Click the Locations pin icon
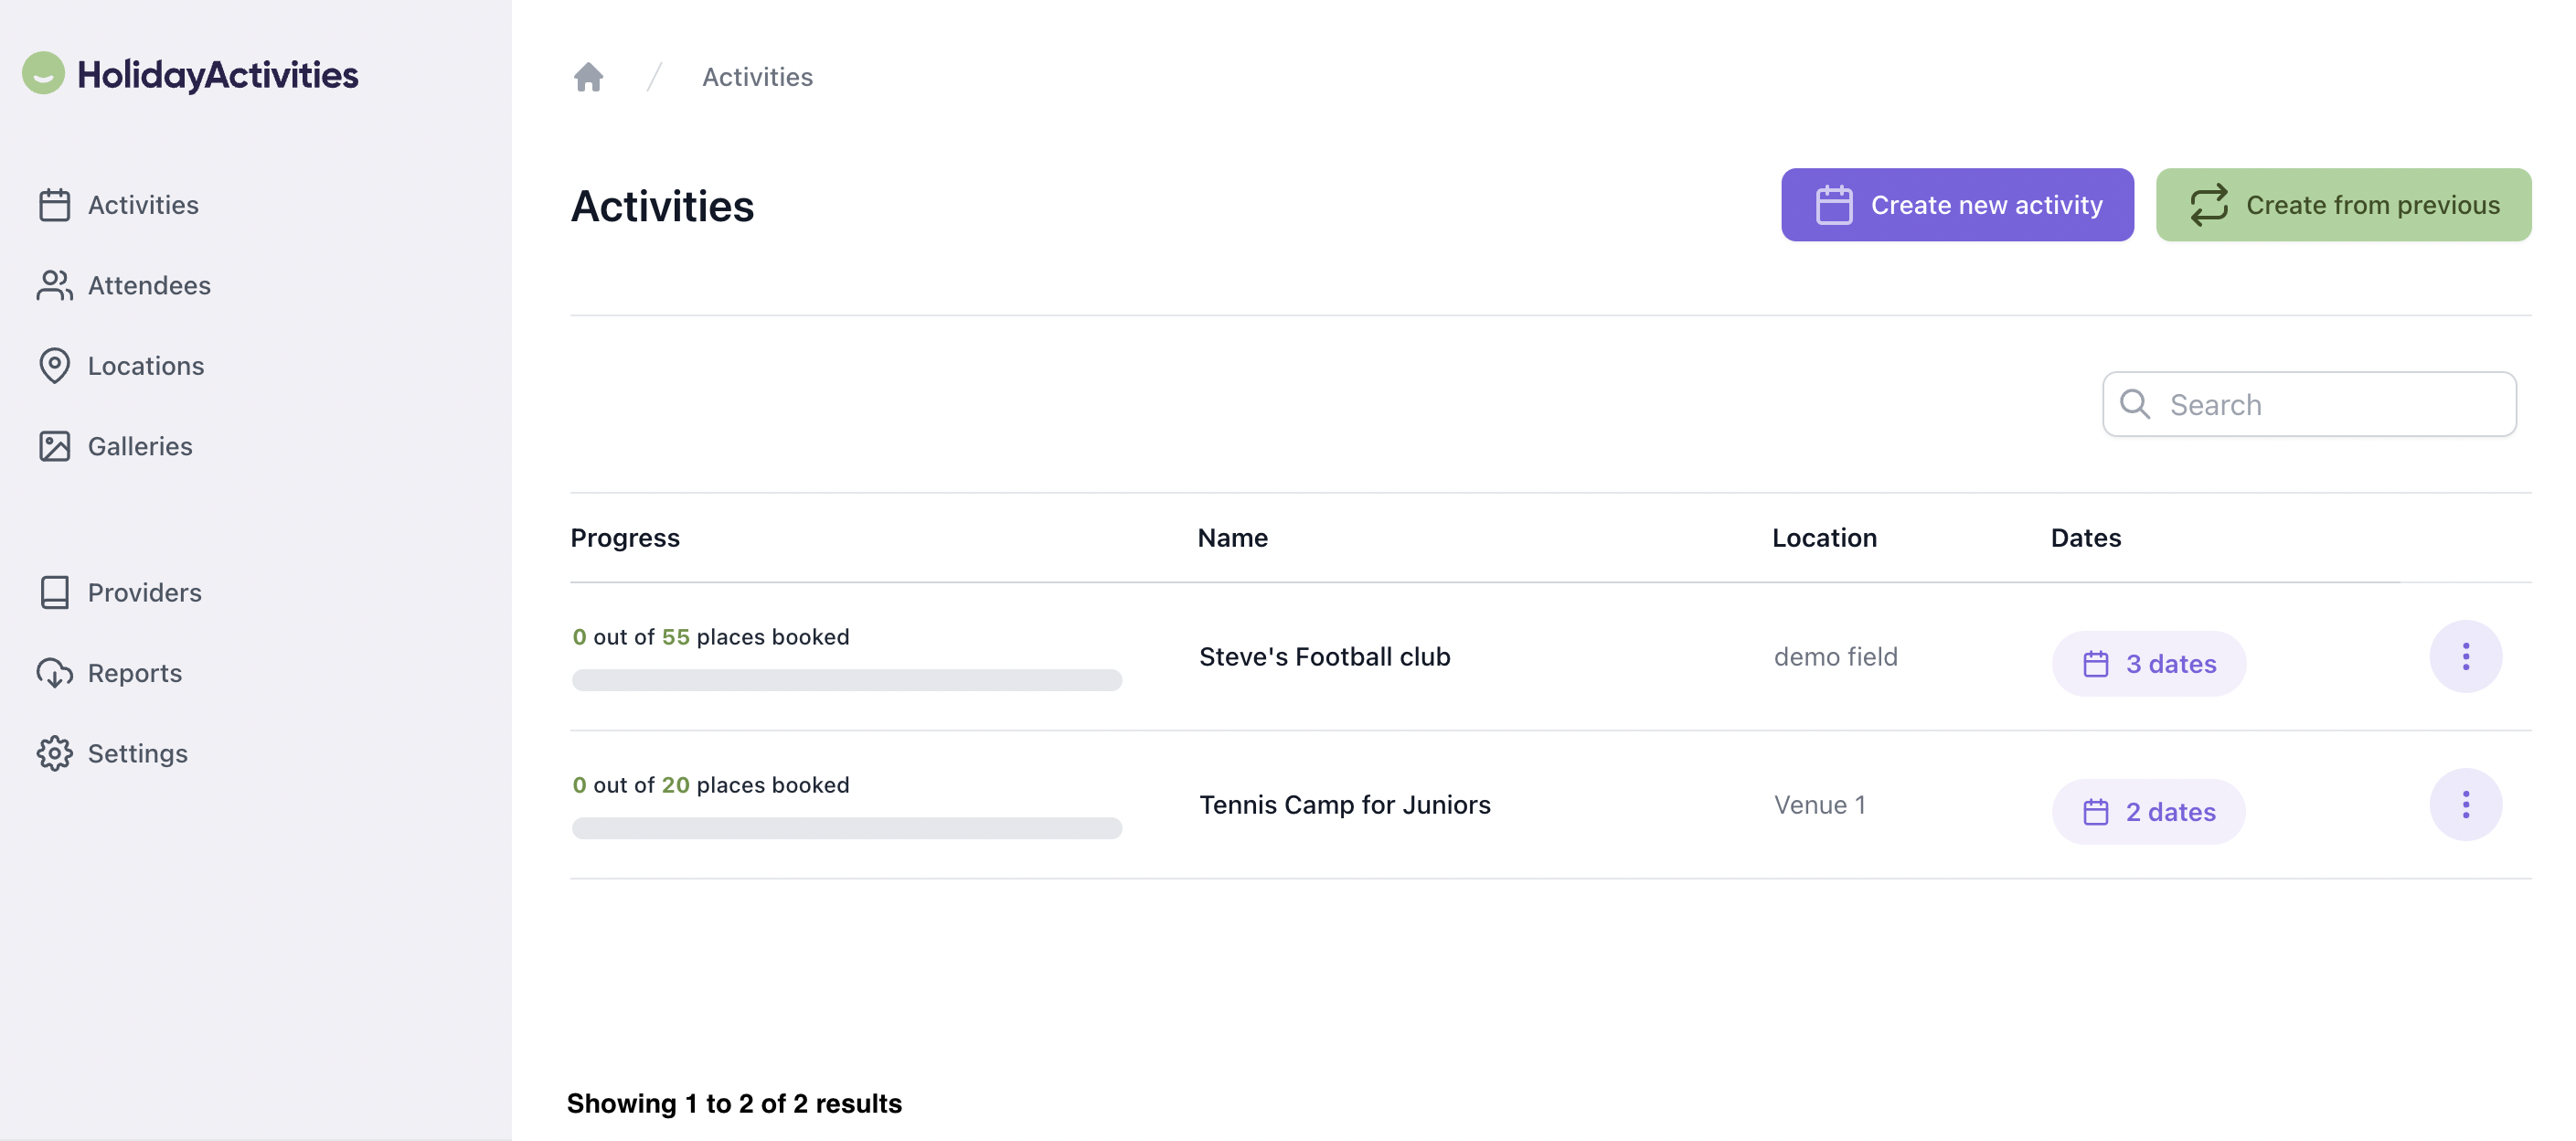Image resolution: width=2576 pixels, height=1141 pixels. coord(54,366)
